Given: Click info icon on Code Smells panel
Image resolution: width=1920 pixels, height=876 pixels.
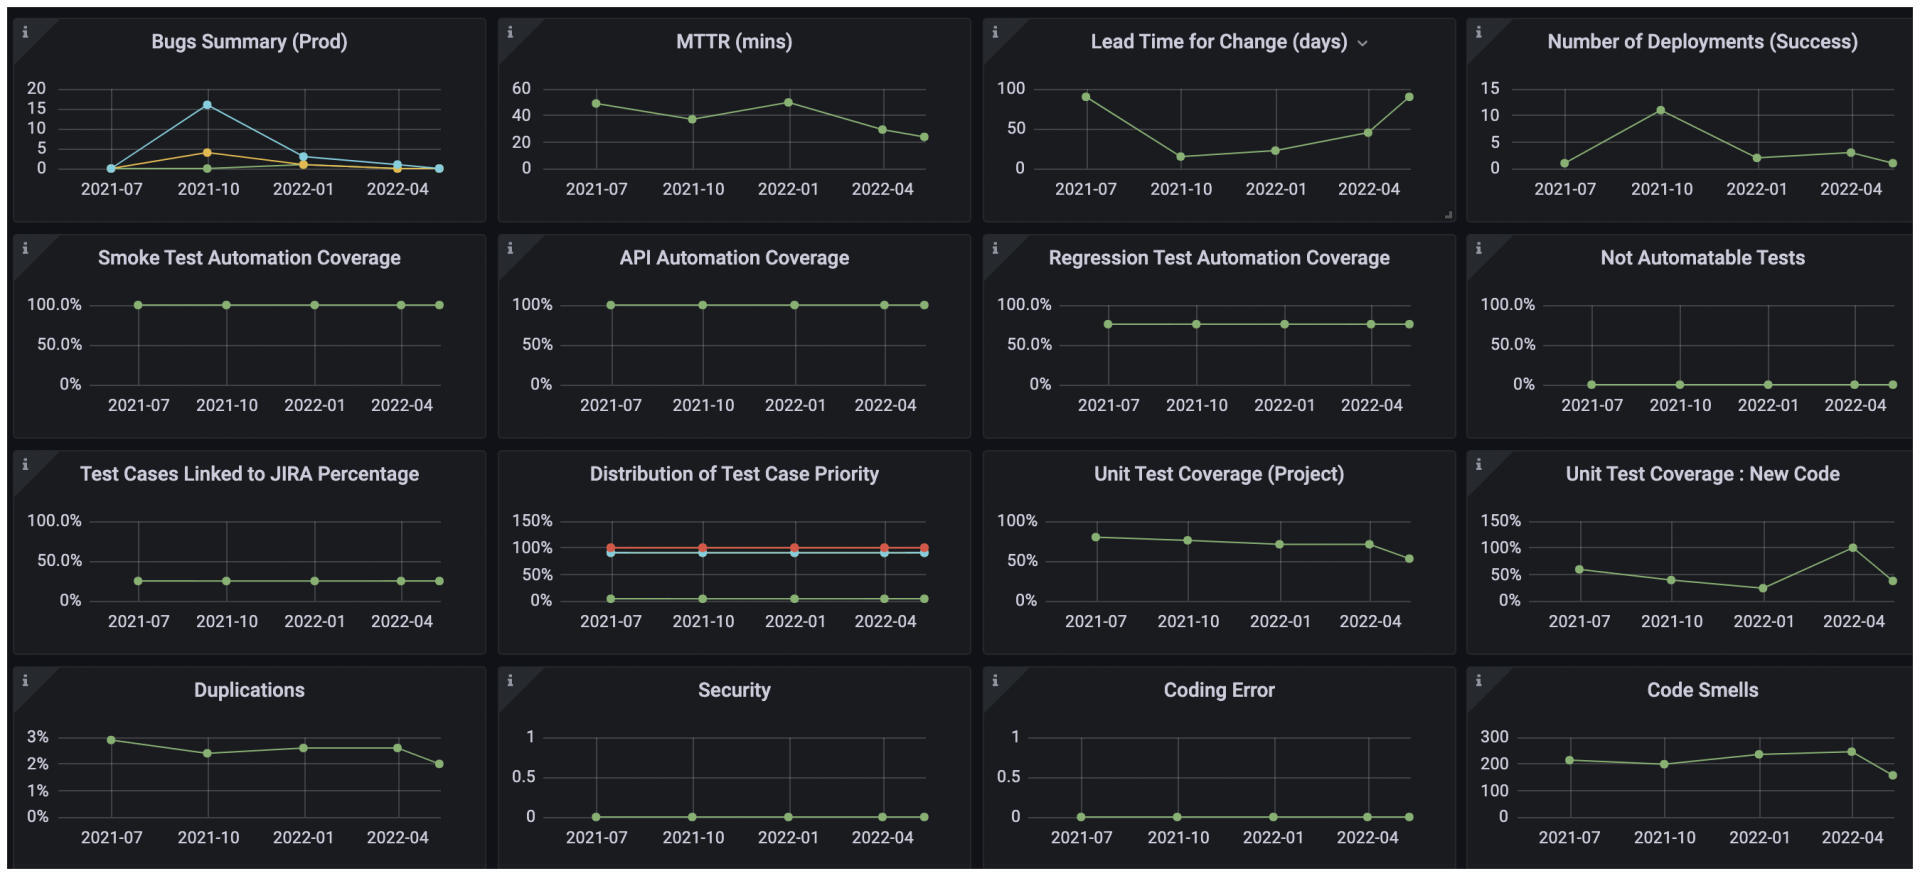Looking at the screenshot, I should (x=1479, y=680).
